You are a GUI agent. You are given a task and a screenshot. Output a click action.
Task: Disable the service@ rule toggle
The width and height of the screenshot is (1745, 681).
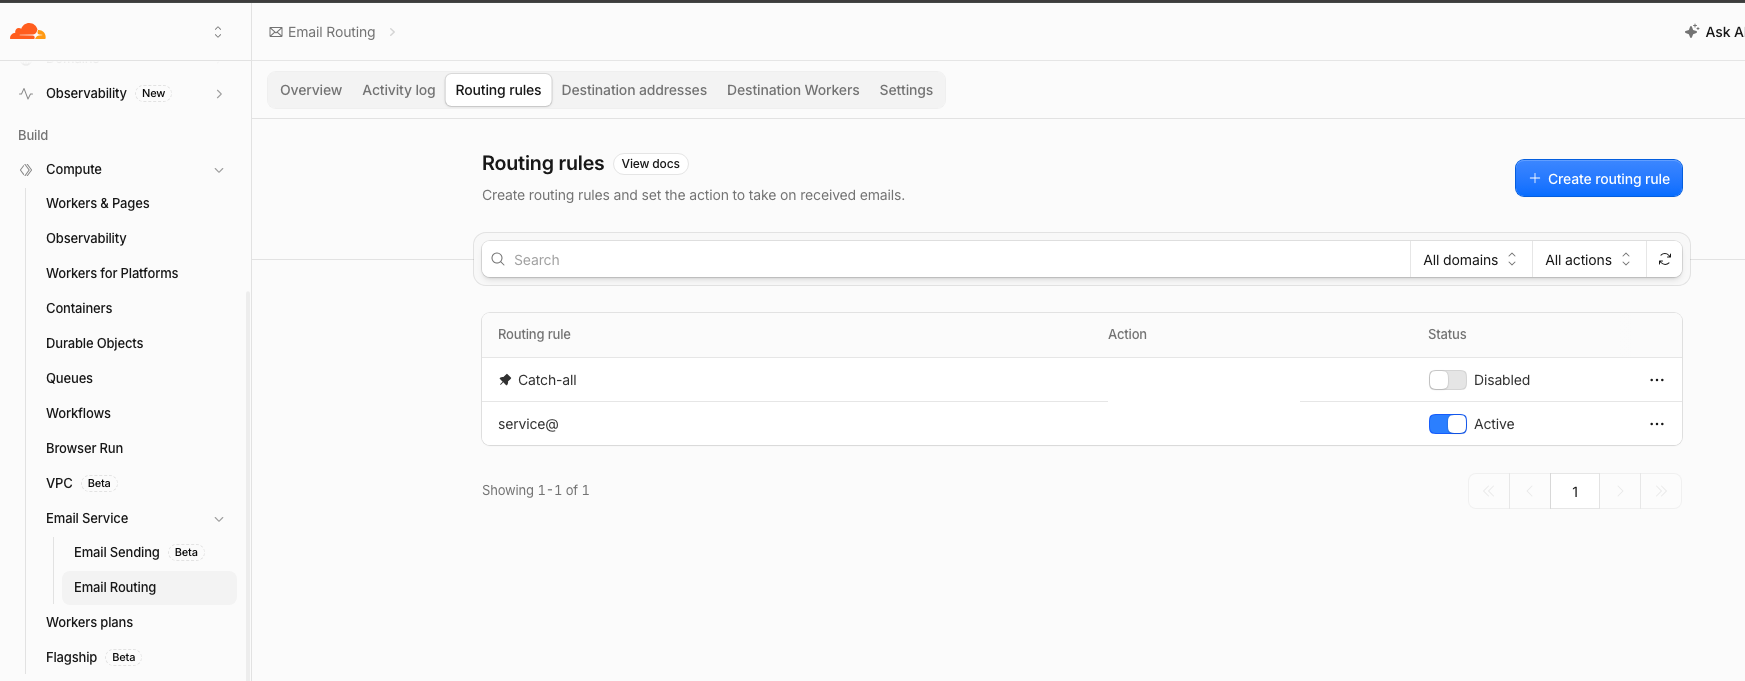click(1447, 424)
